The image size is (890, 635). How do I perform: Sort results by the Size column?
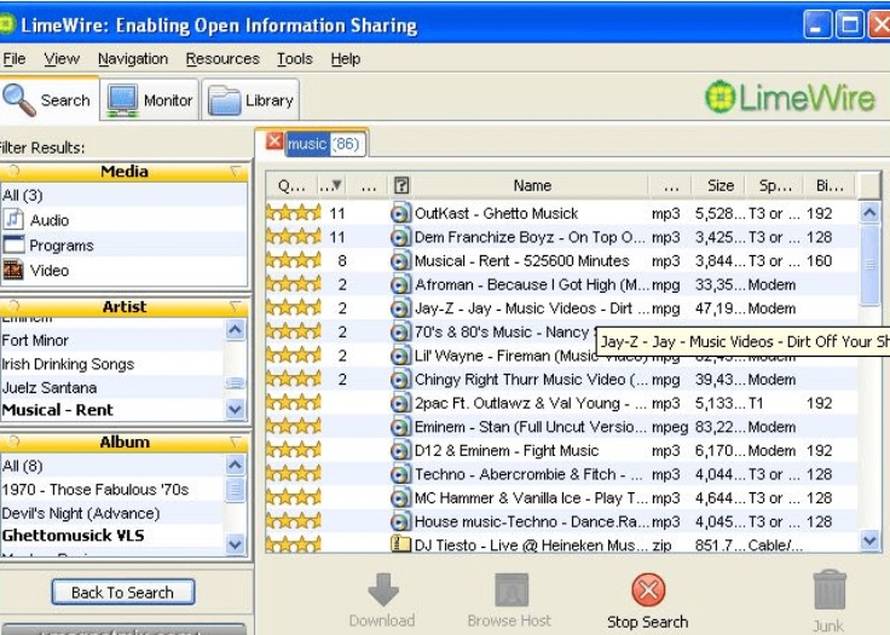[720, 185]
